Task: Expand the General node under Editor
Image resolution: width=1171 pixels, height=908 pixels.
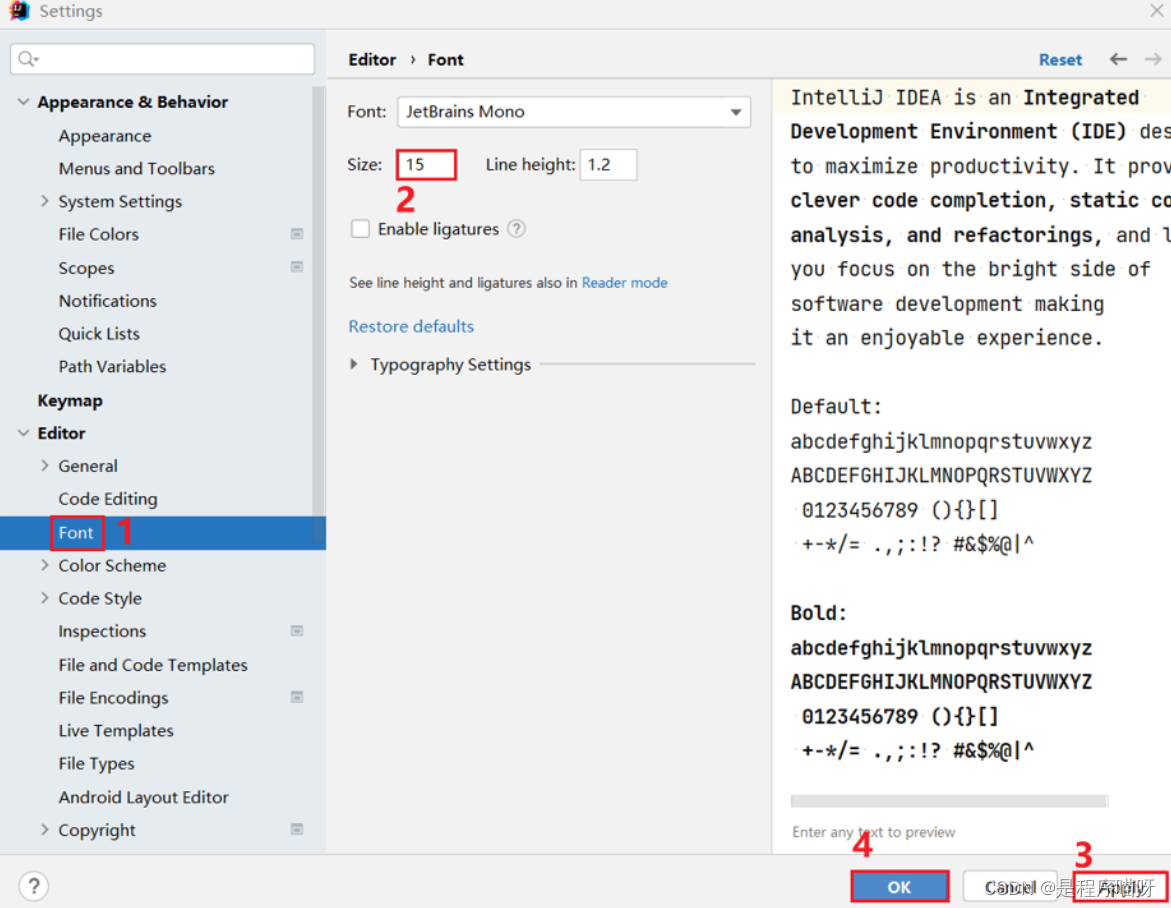Action: click(x=44, y=465)
